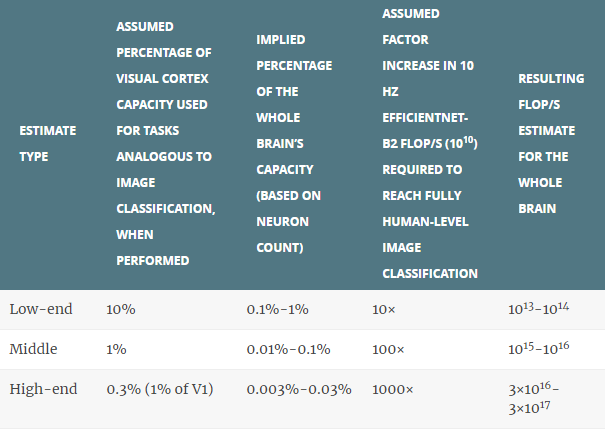The width and height of the screenshot is (608, 429).
Task: Click the 100× factor cell
Action: [x=388, y=349]
